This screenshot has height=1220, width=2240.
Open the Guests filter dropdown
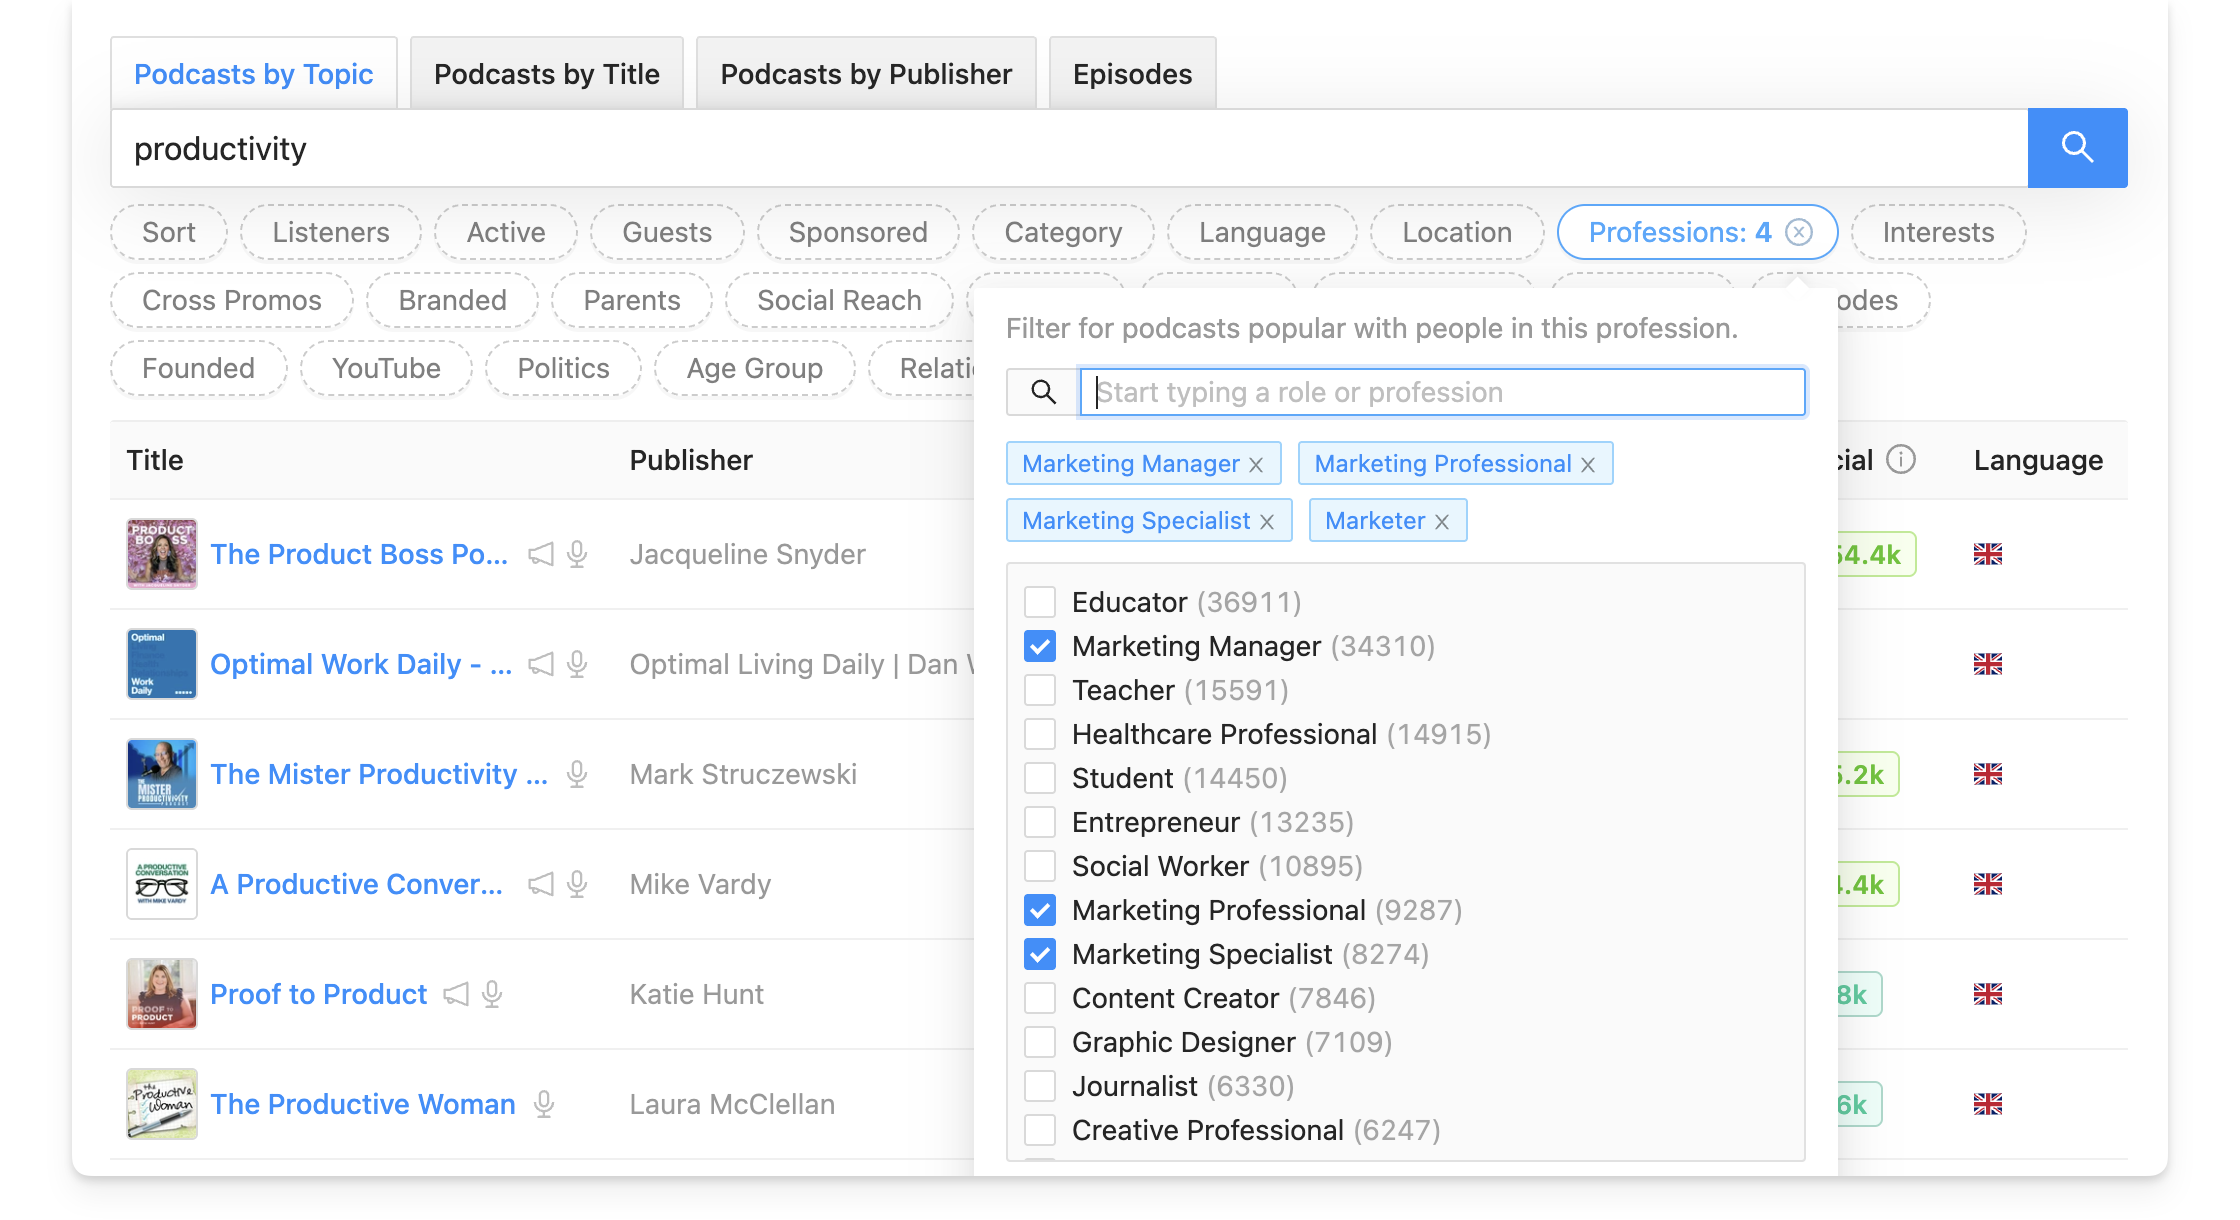(667, 232)
